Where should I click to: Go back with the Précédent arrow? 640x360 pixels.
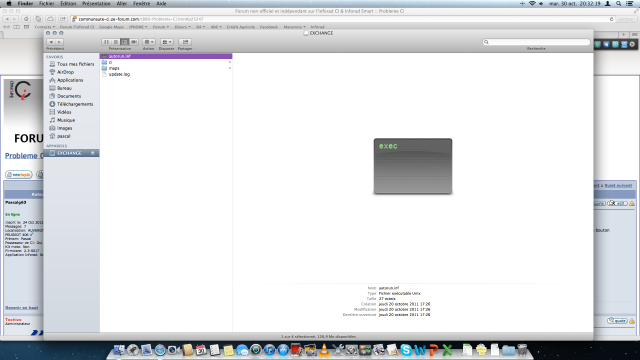pyautogui.click(x=51, y=42)
